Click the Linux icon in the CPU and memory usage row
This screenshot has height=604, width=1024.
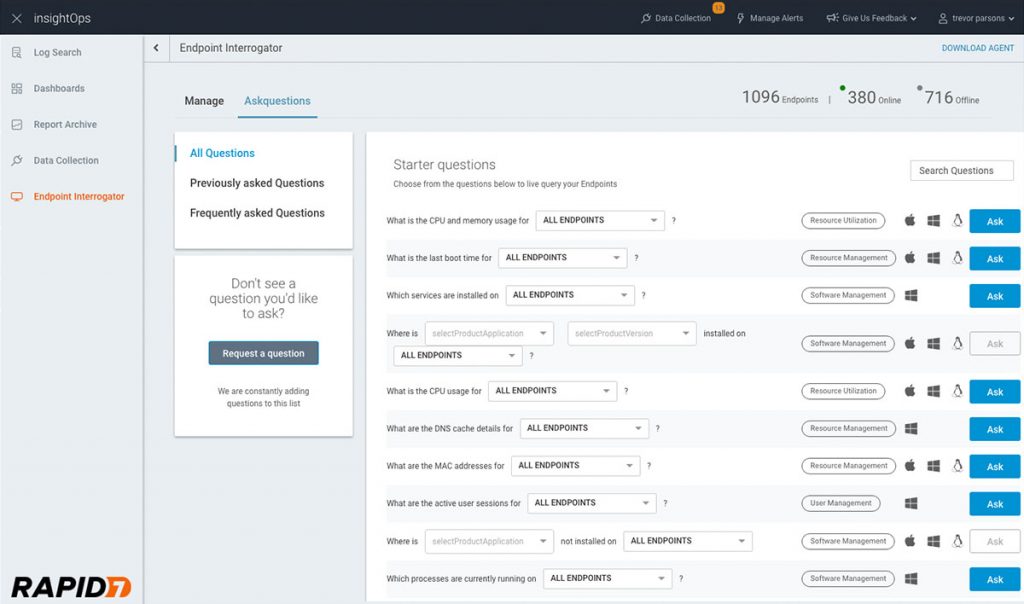click(957, 220)
